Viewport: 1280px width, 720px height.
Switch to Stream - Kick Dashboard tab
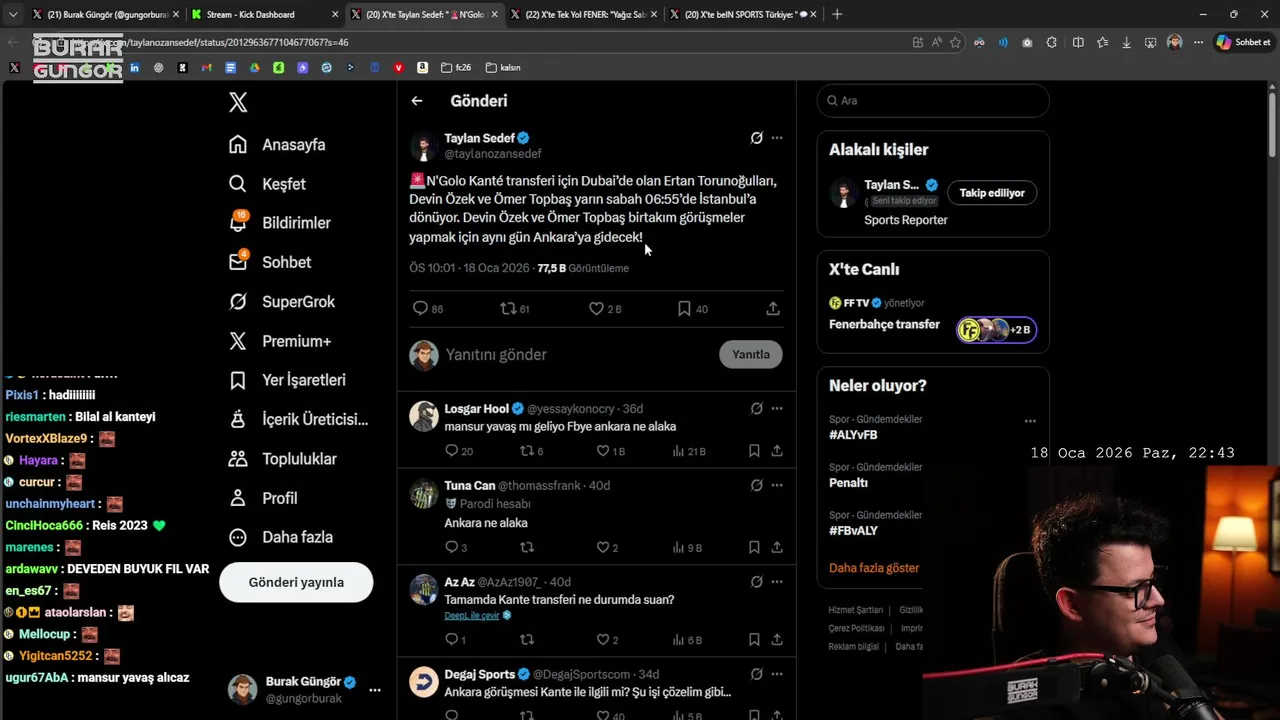[x=262, y=14]
